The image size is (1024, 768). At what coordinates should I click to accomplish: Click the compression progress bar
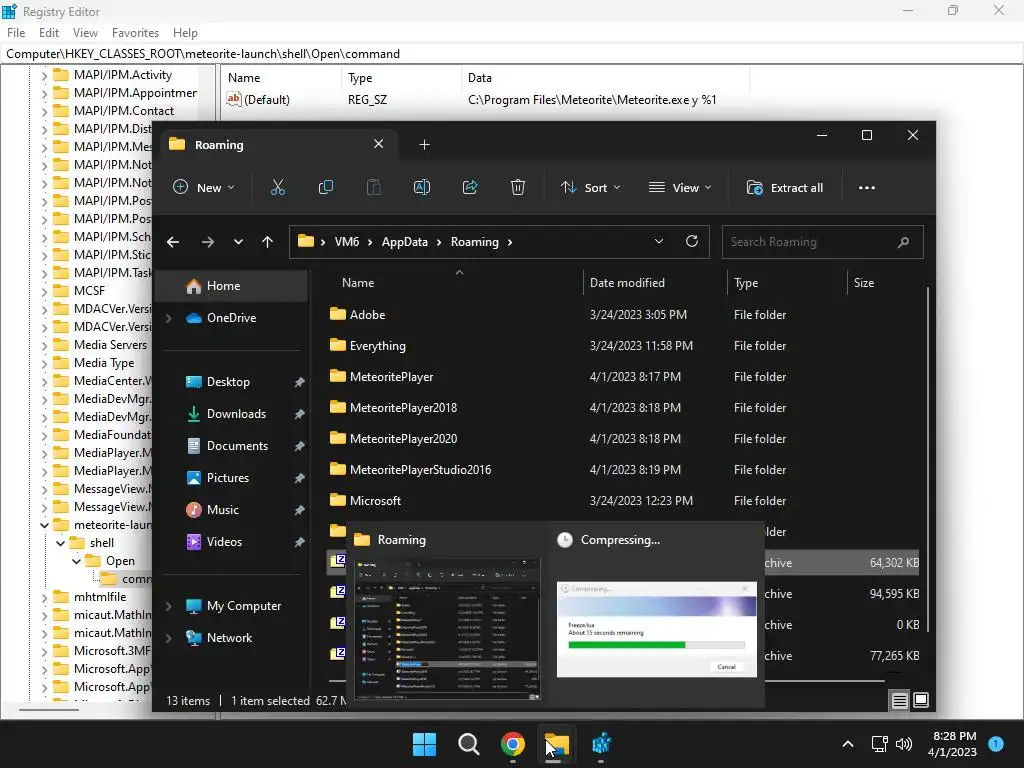[656, 645]
